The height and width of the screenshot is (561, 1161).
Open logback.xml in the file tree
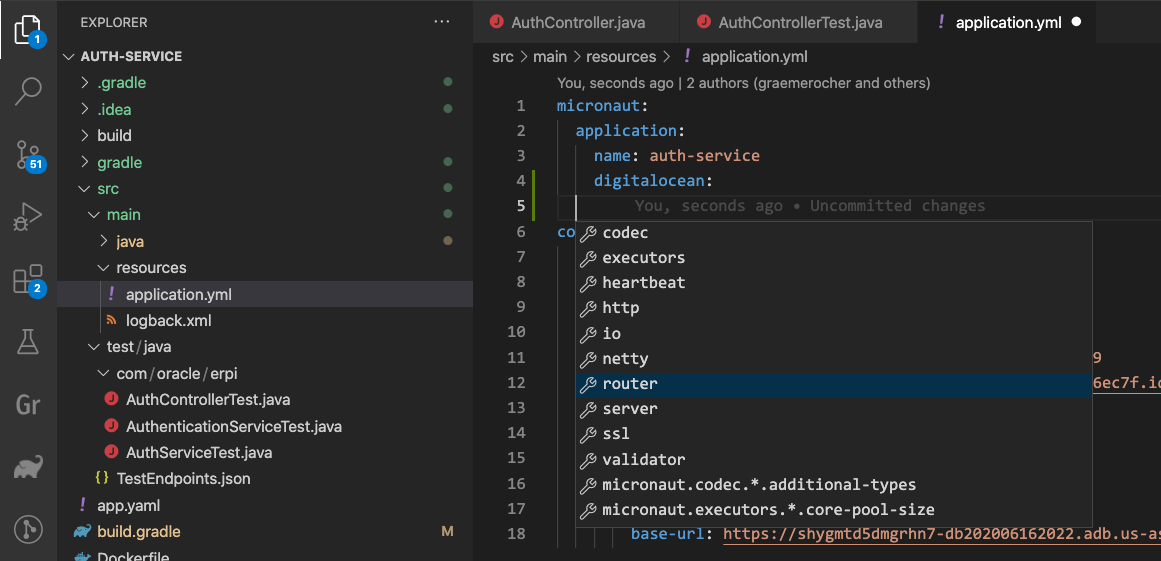tap(168, 321)
